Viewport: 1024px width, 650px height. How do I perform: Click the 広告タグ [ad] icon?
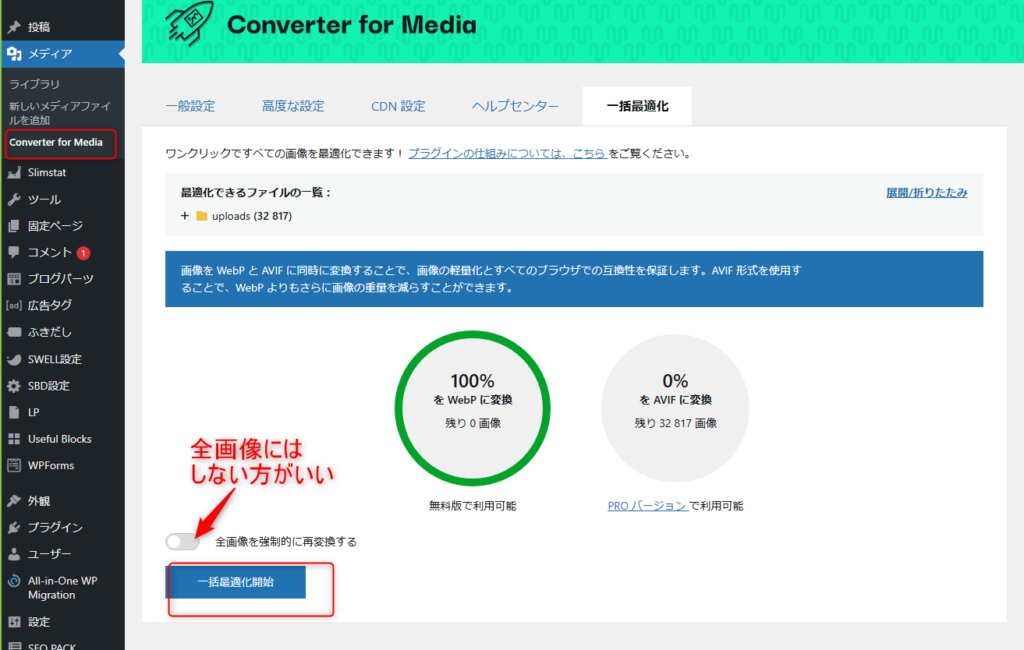click(14, 305)
